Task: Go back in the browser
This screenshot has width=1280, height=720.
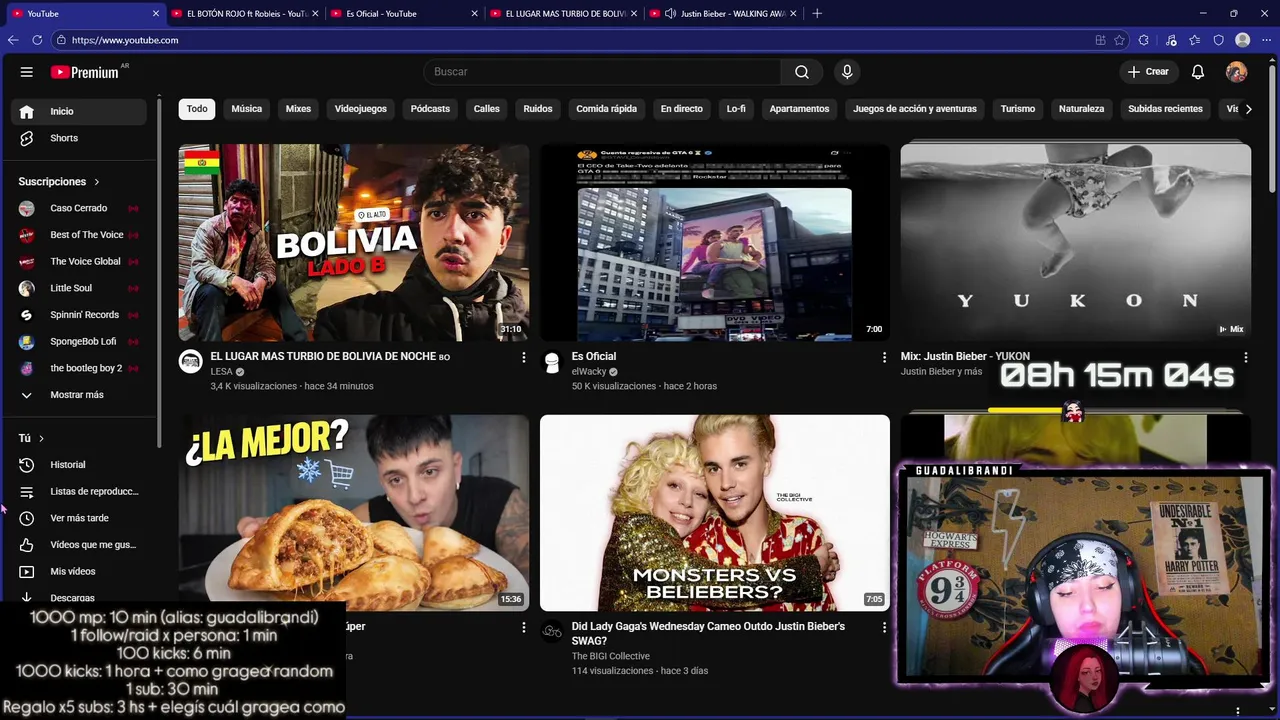Action: pos(13,40)
